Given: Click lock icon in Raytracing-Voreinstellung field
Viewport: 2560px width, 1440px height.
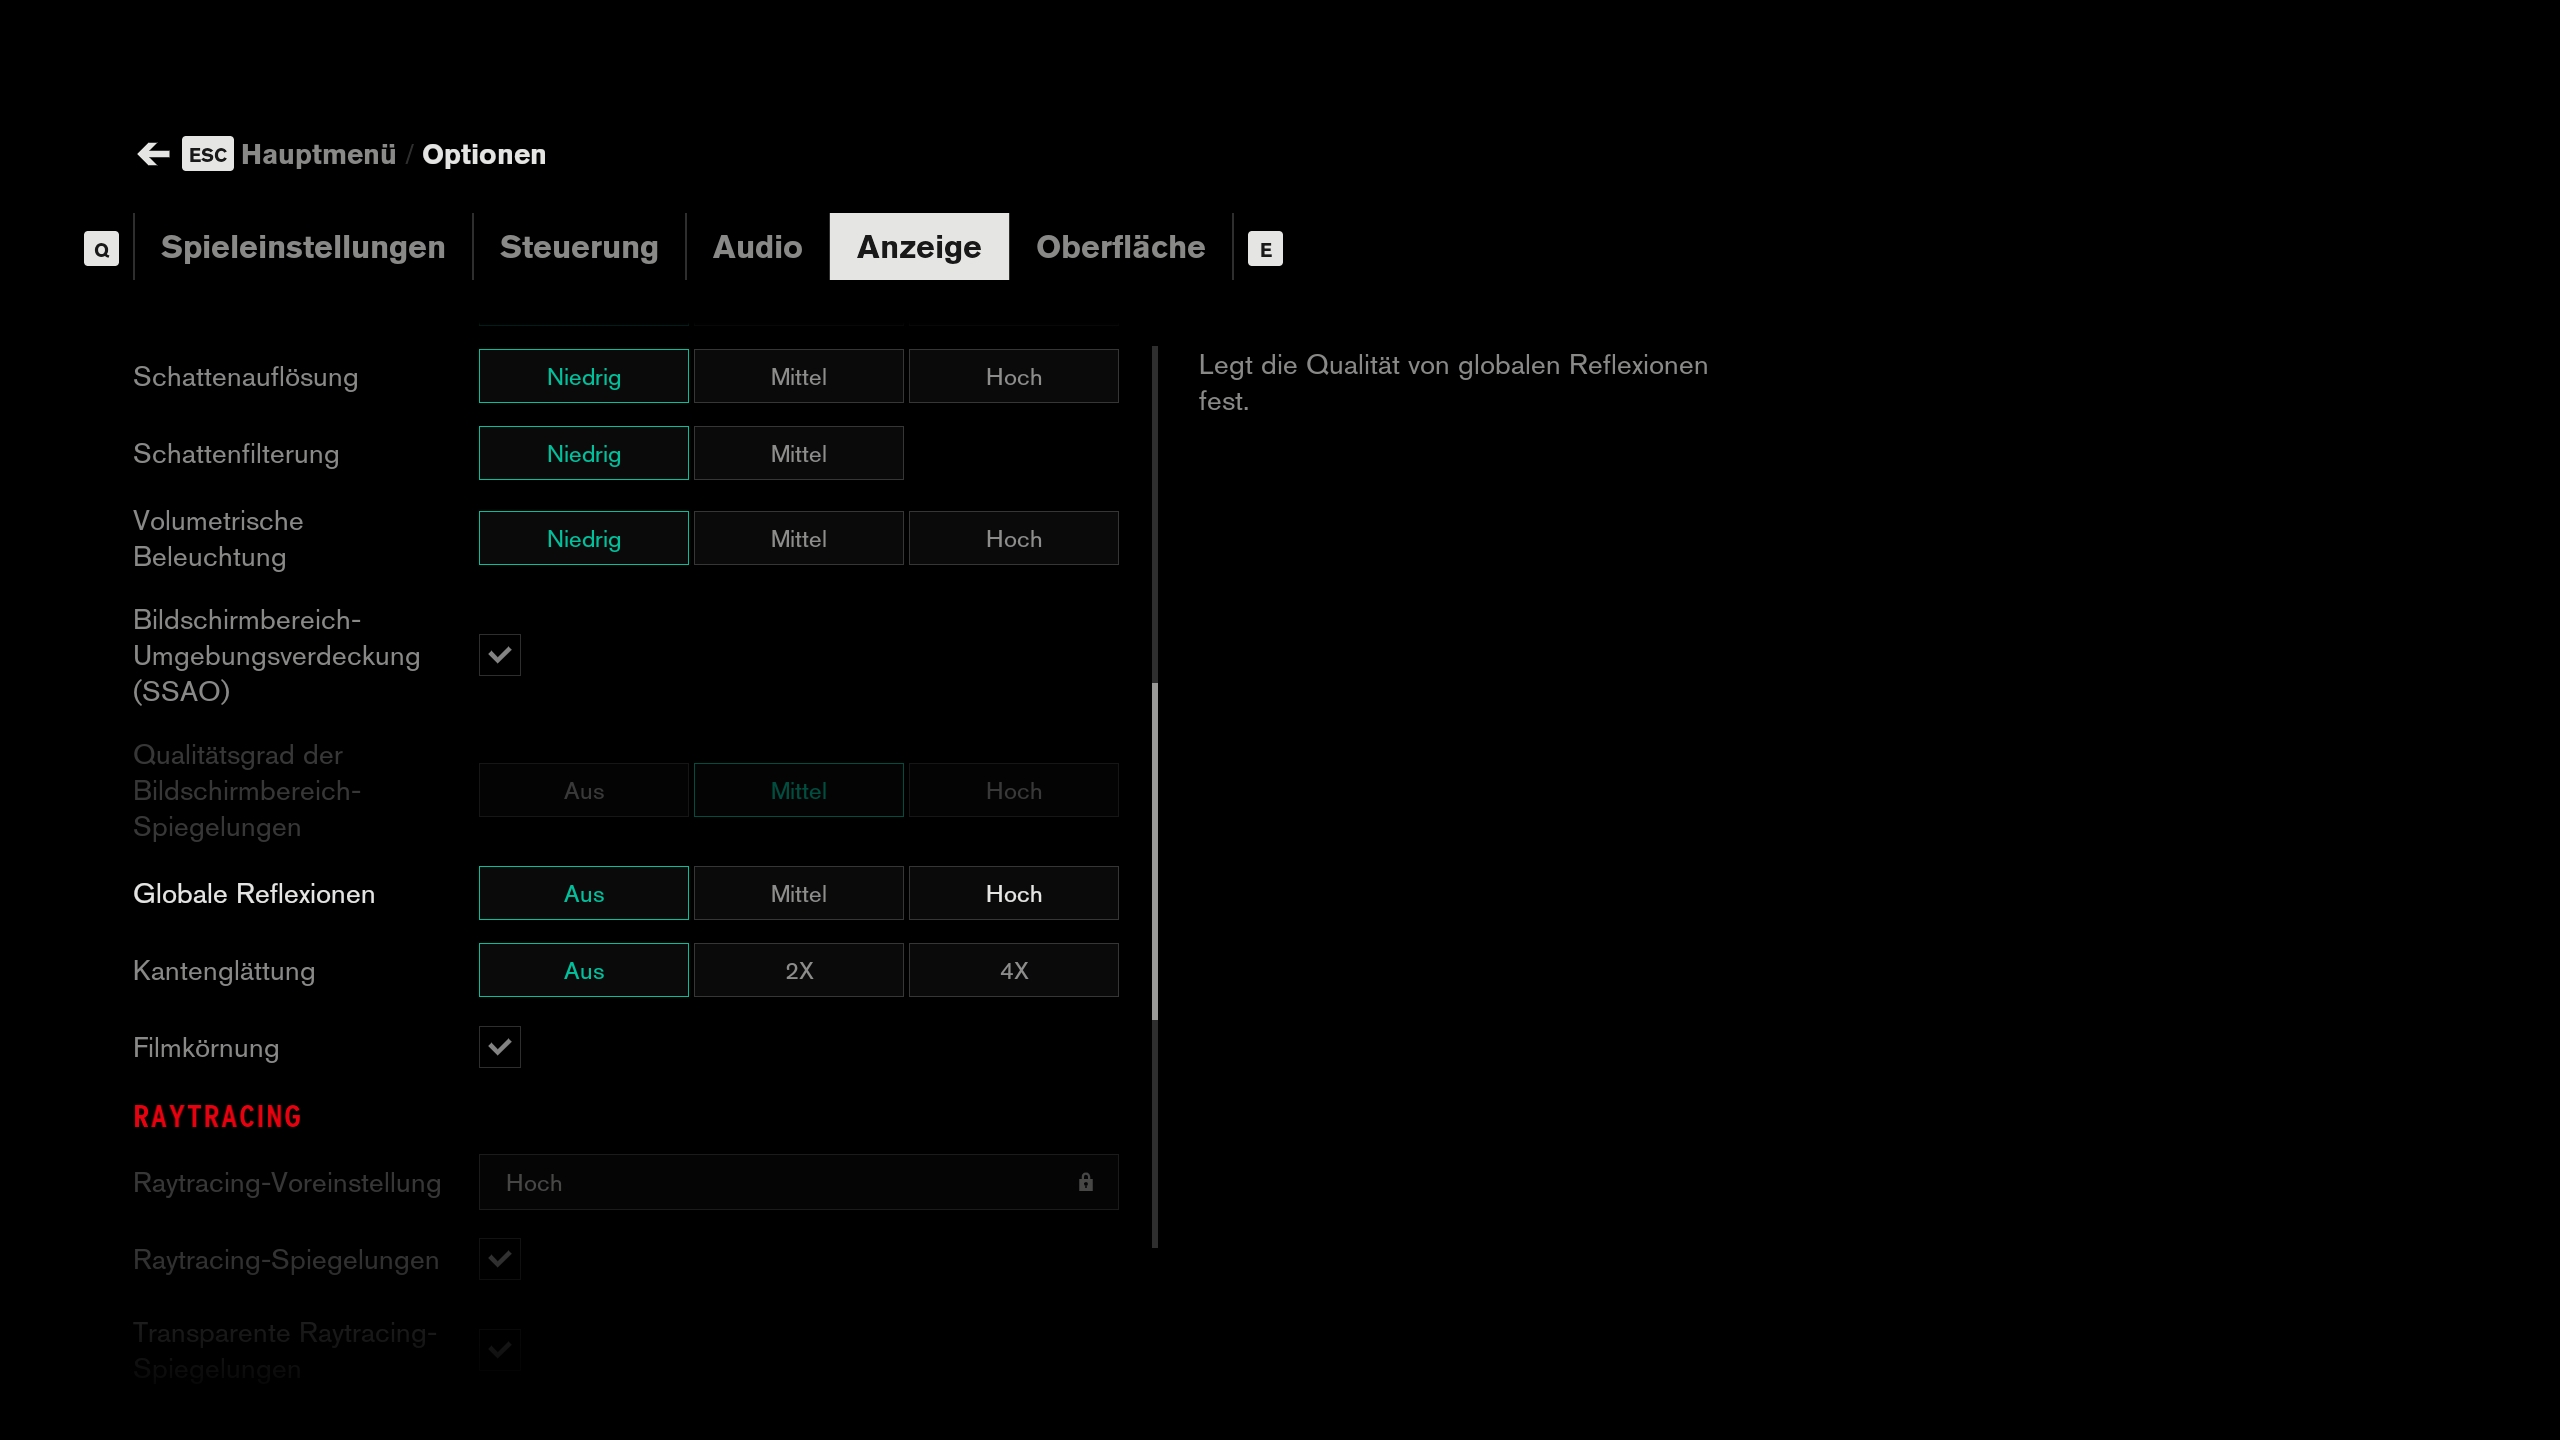Looking at the screenshot, I should [x=1085, y=1183].
